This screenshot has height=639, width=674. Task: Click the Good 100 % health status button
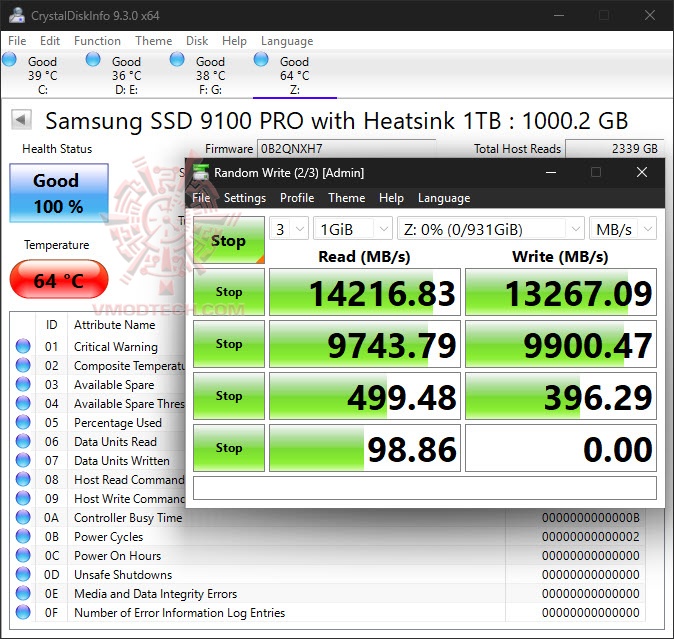tap(58, 193)
